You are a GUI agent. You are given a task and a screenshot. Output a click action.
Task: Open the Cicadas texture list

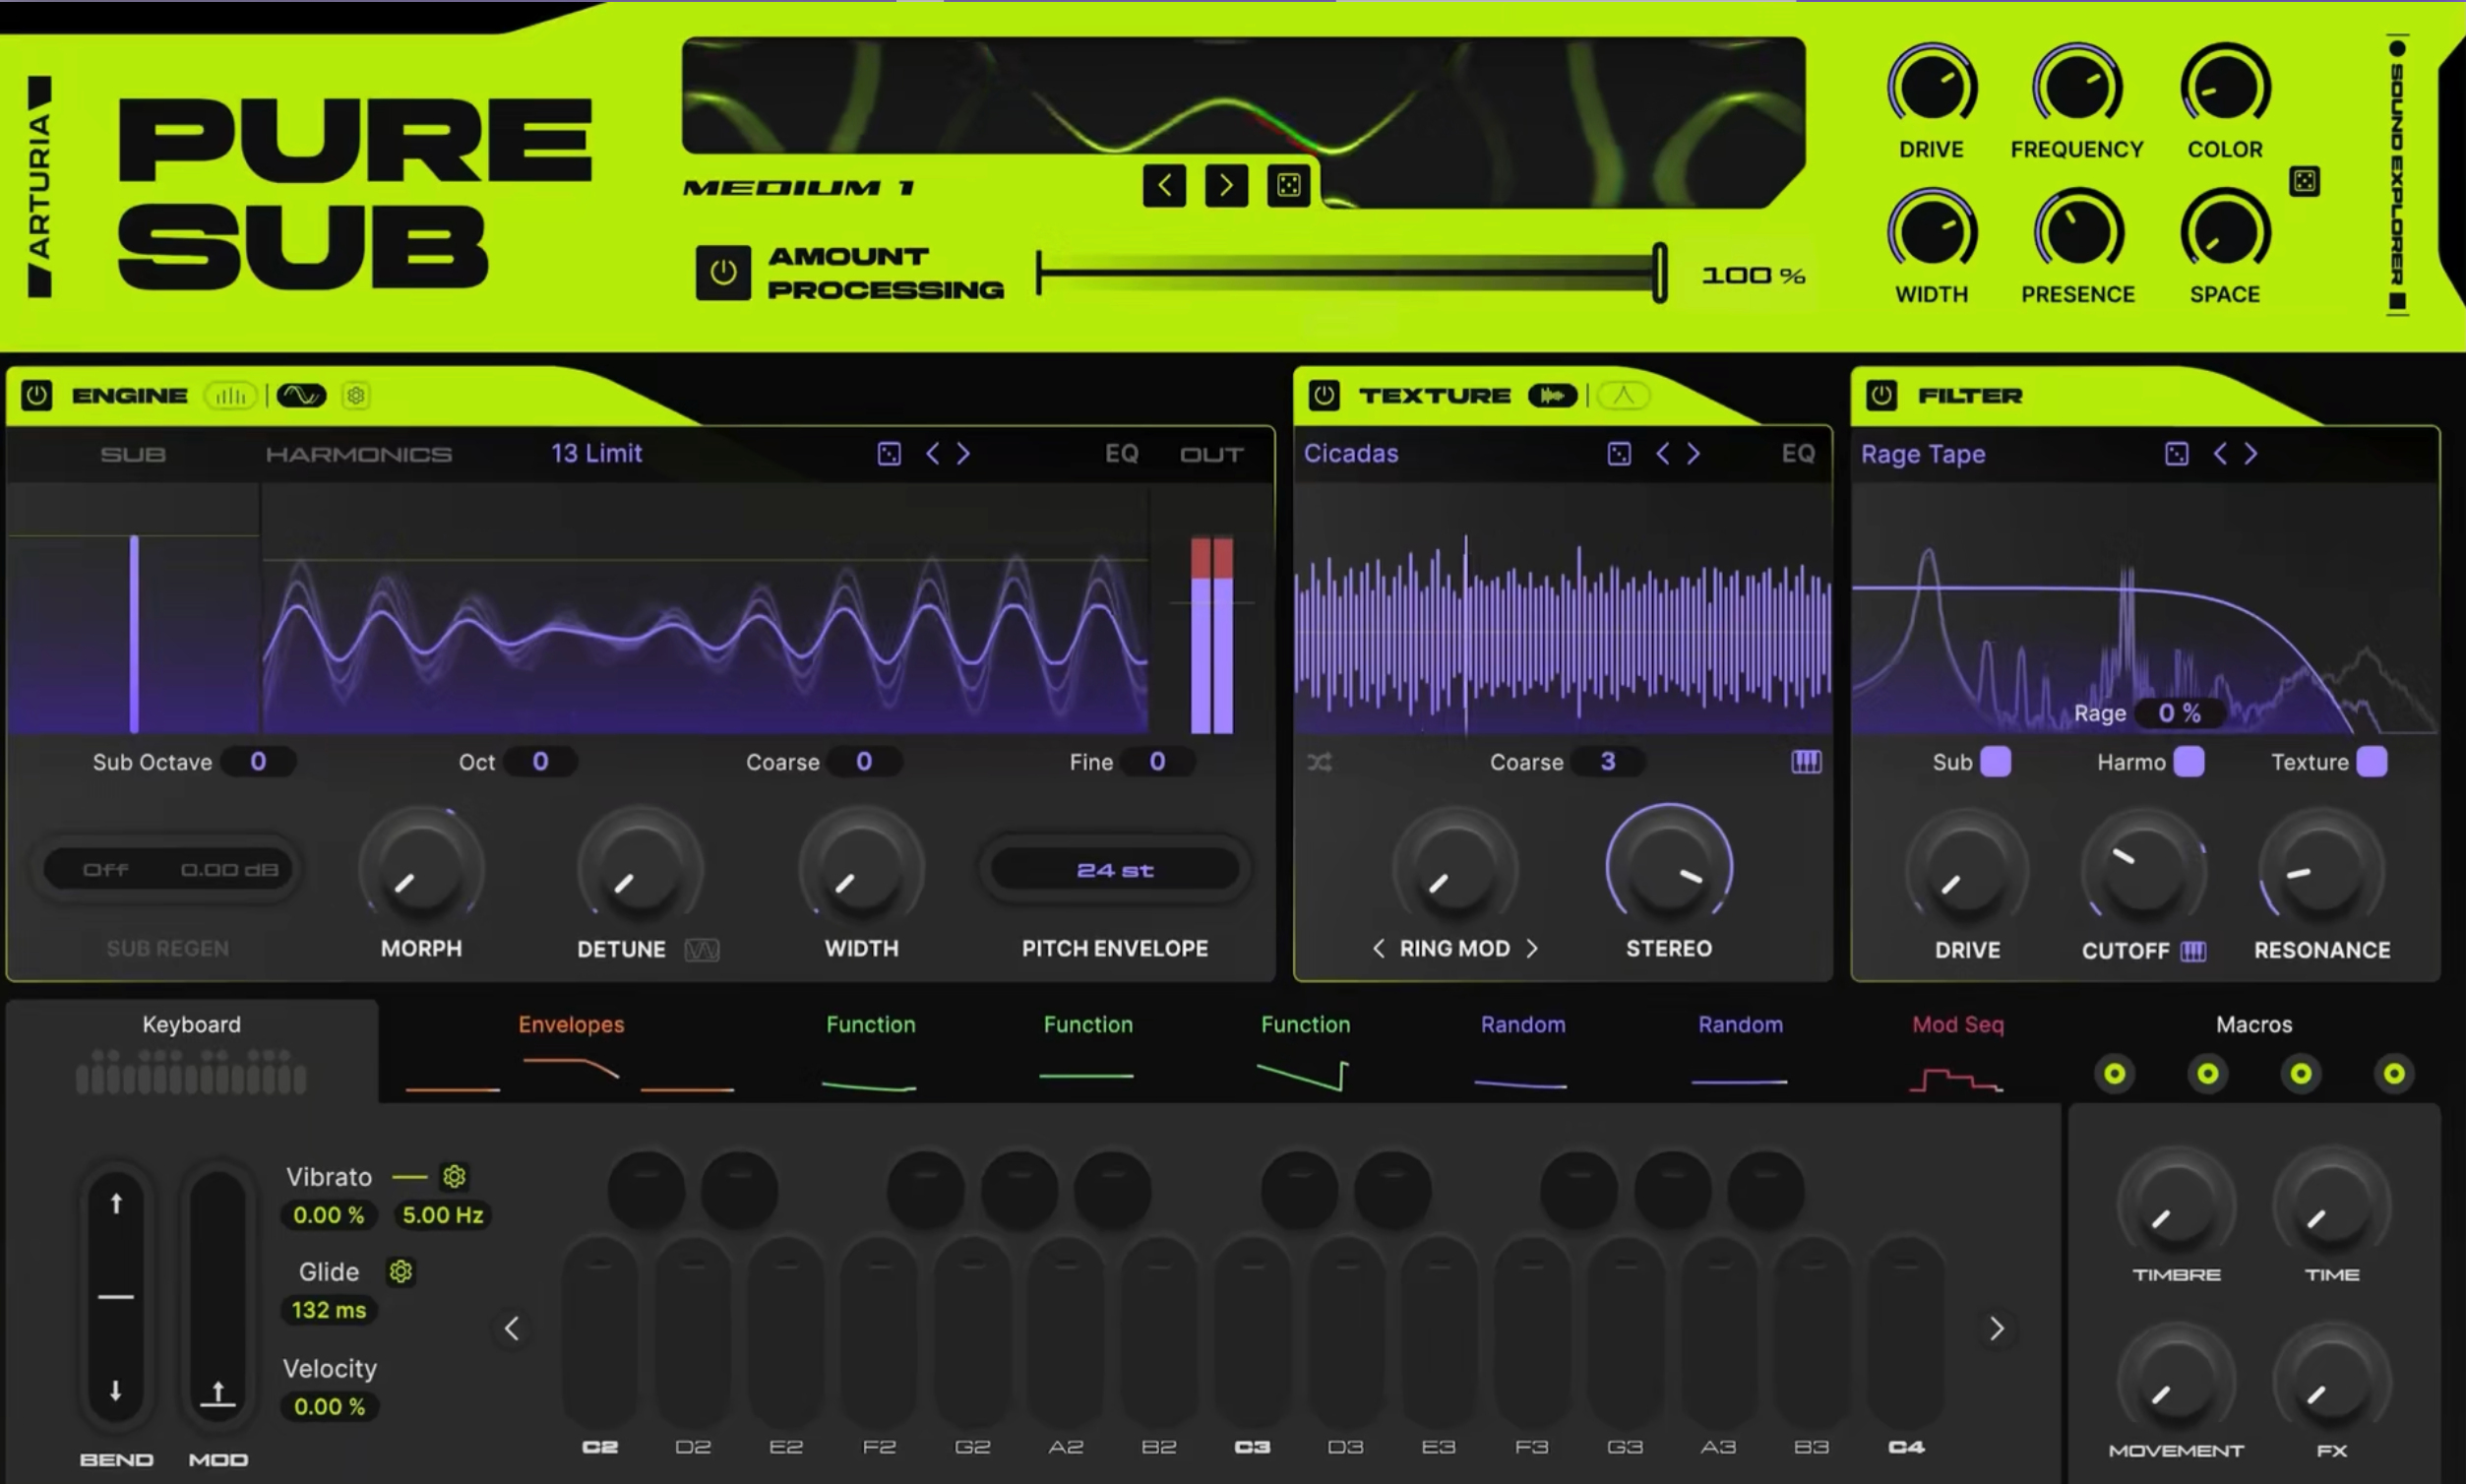coord(1351,454)
